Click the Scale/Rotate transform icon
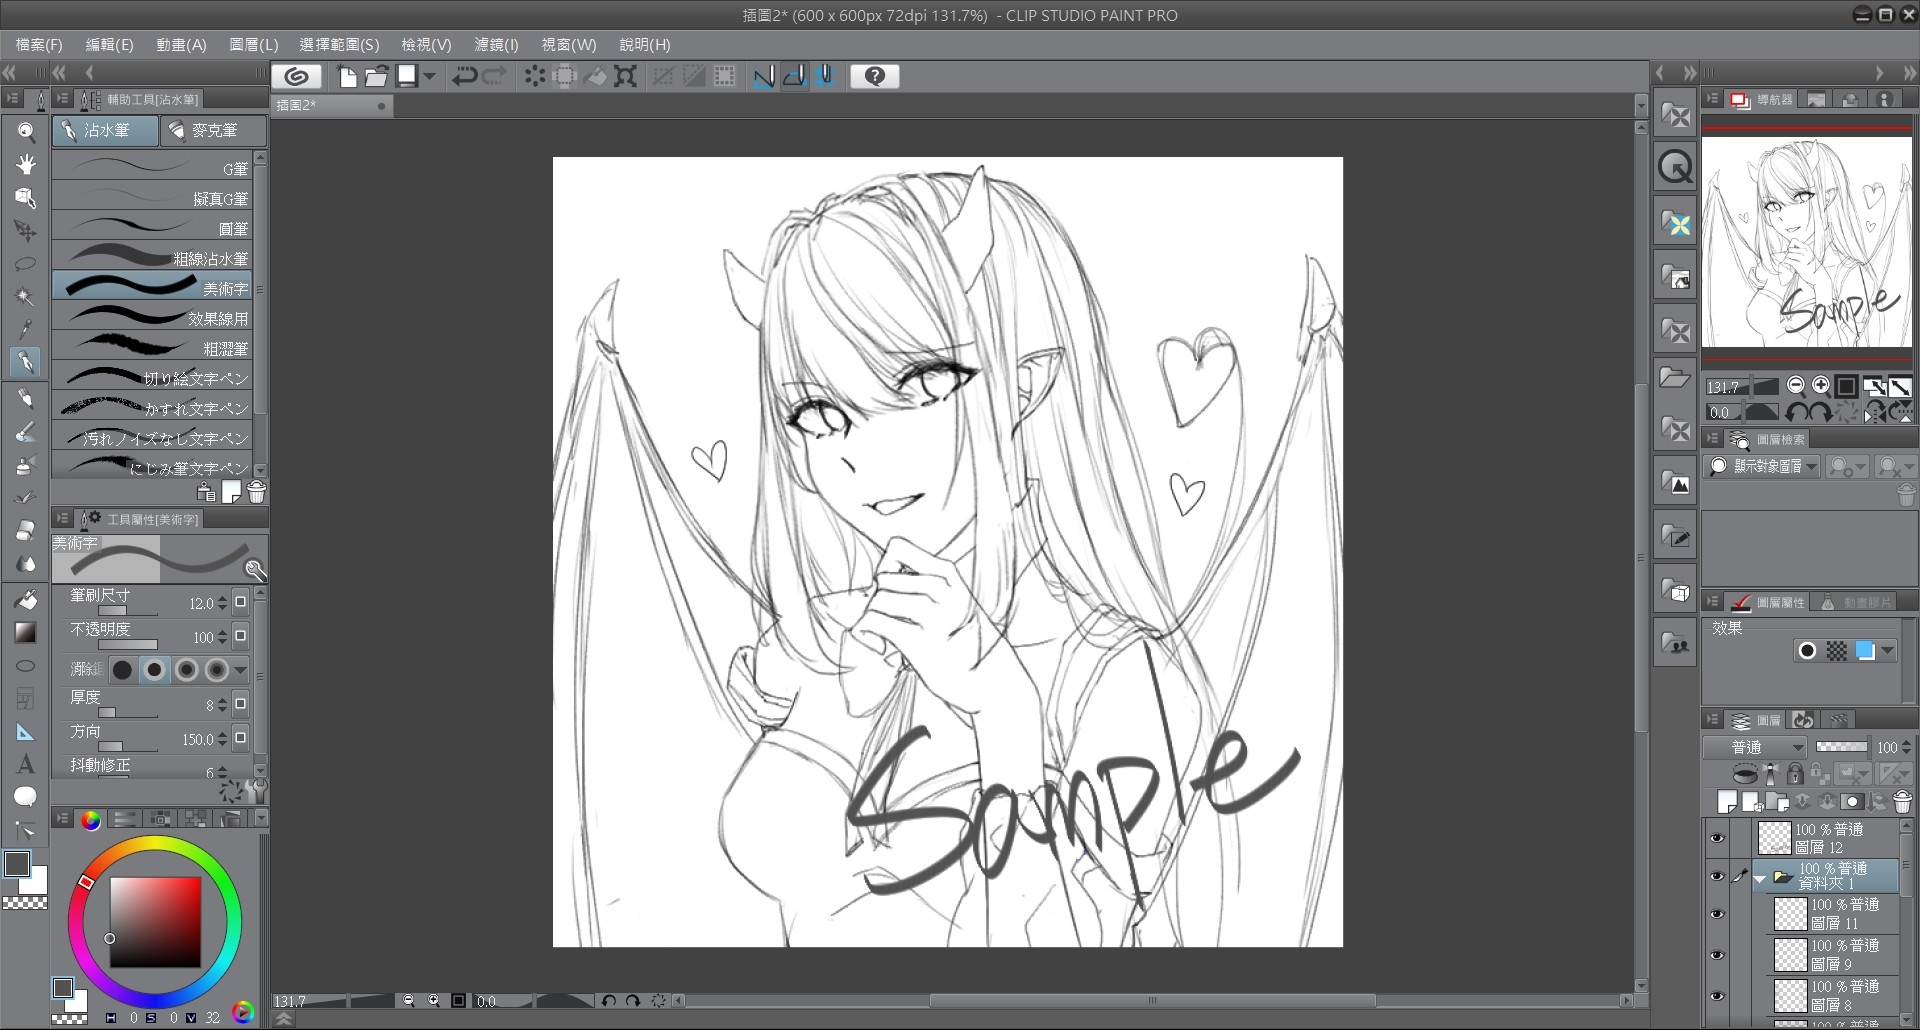Image resolution: width=1920 pixels, height=1030 pixels. click(626, 76)
